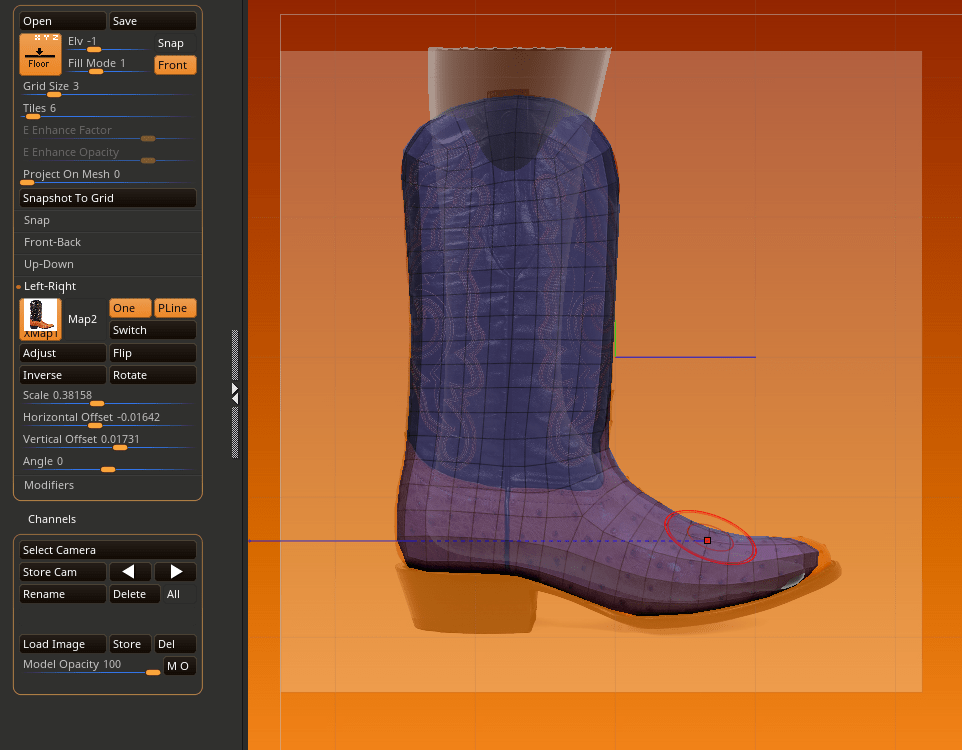The image size is (962, 750).
Task: Select the next camera arrow
Action: click(174, 571)
